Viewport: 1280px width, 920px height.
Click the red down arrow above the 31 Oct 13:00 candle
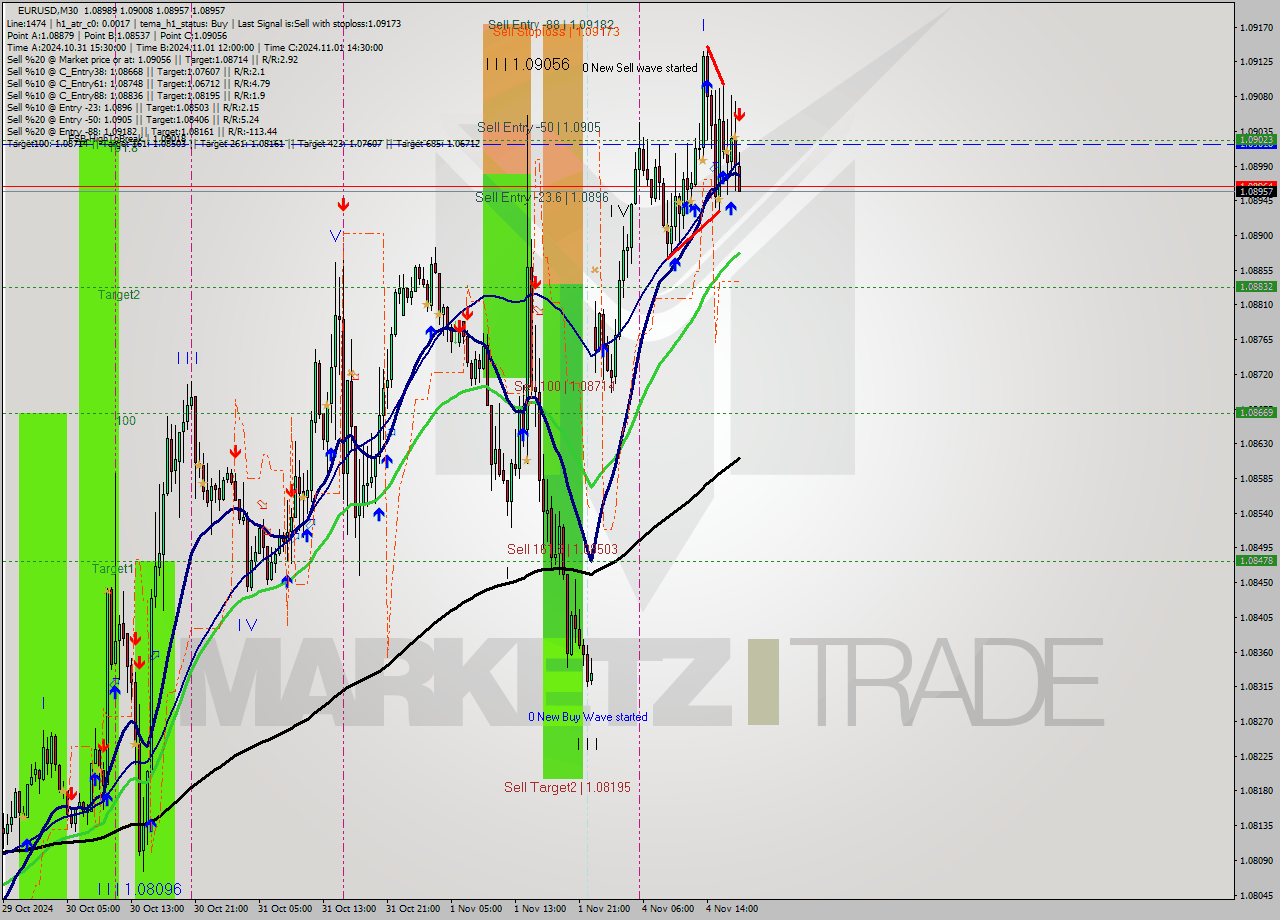343,204
